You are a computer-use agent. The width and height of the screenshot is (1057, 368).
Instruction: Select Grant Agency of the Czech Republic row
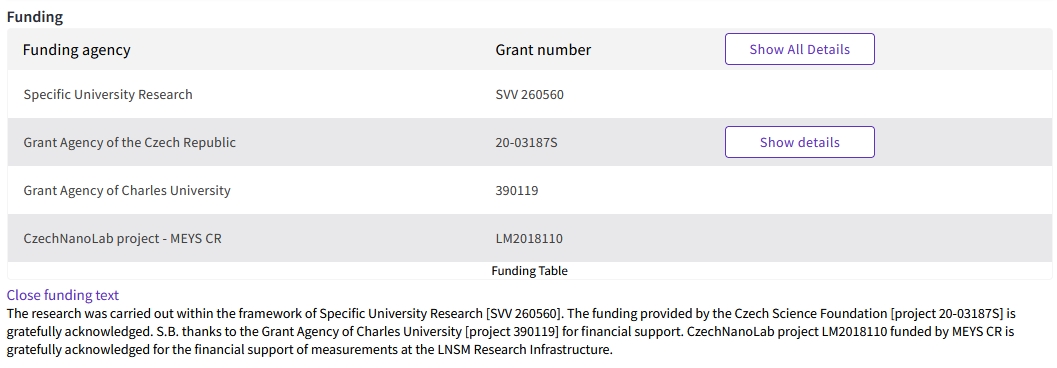[x=529, y=142]
